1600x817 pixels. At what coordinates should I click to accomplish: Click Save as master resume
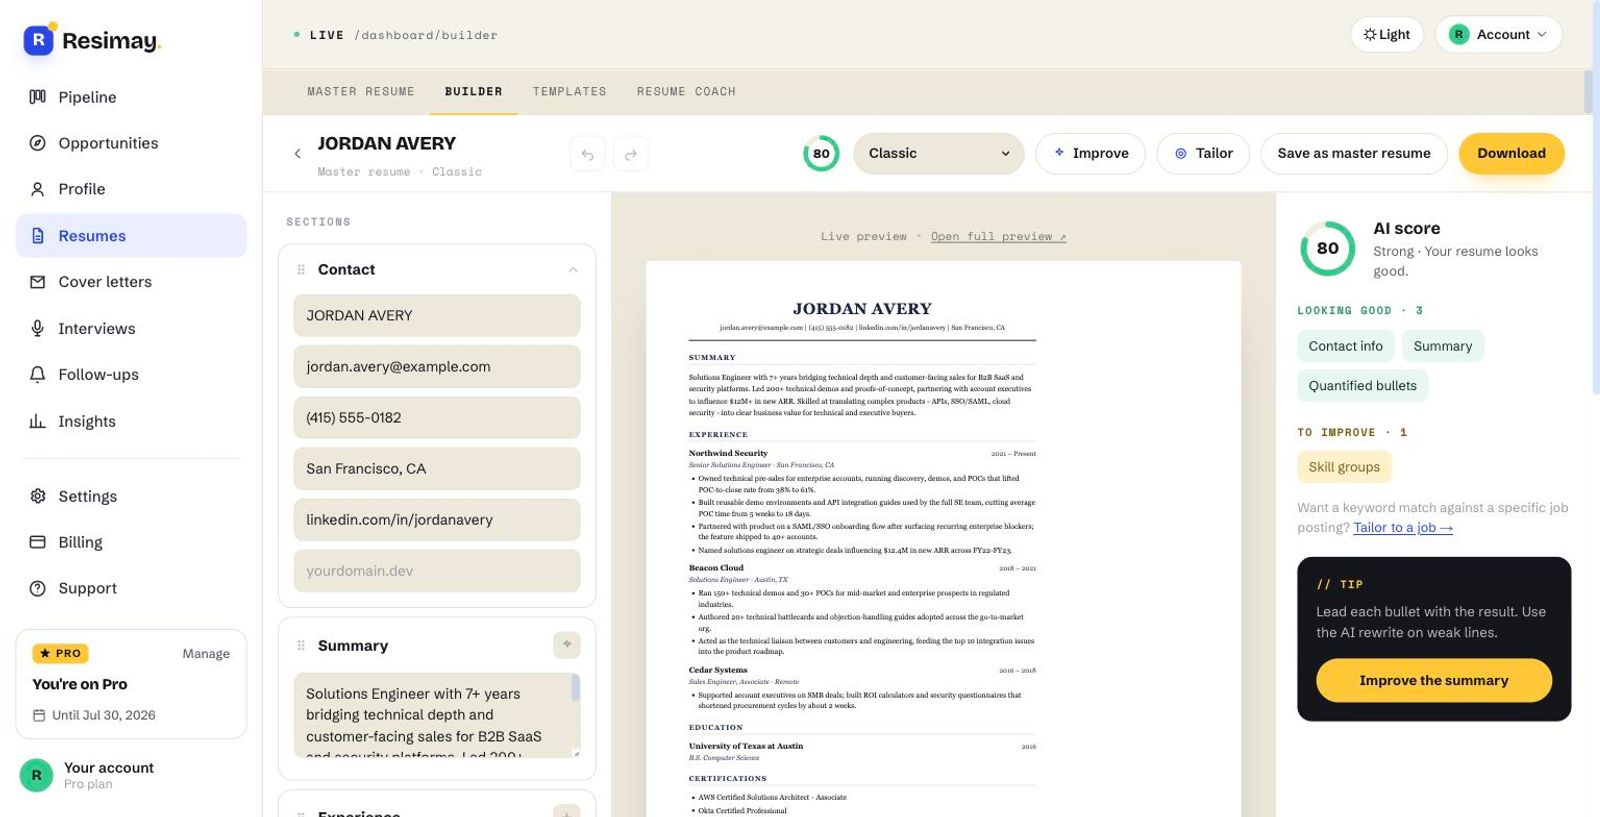click(x=1354, y=154)
